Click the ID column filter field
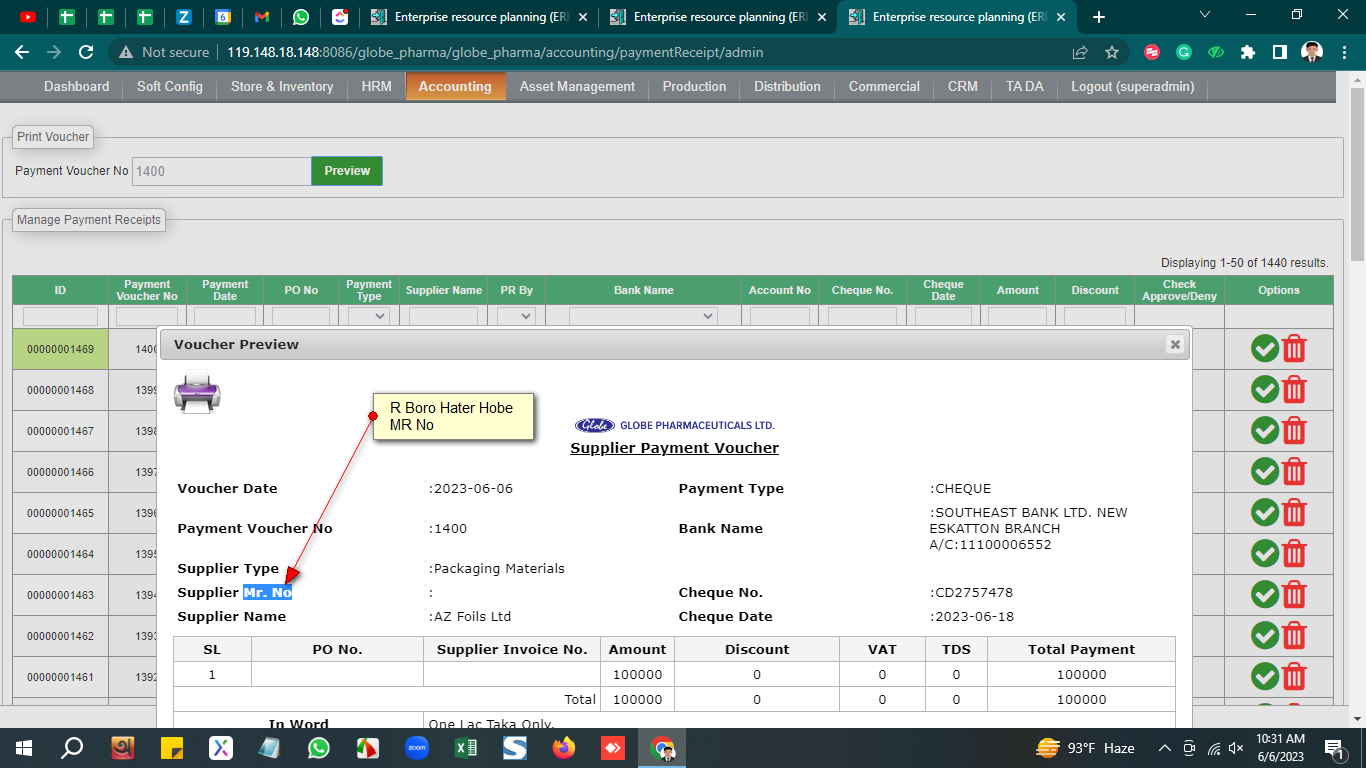This screenshot has height=768, width=1366. tap(60, 316)
